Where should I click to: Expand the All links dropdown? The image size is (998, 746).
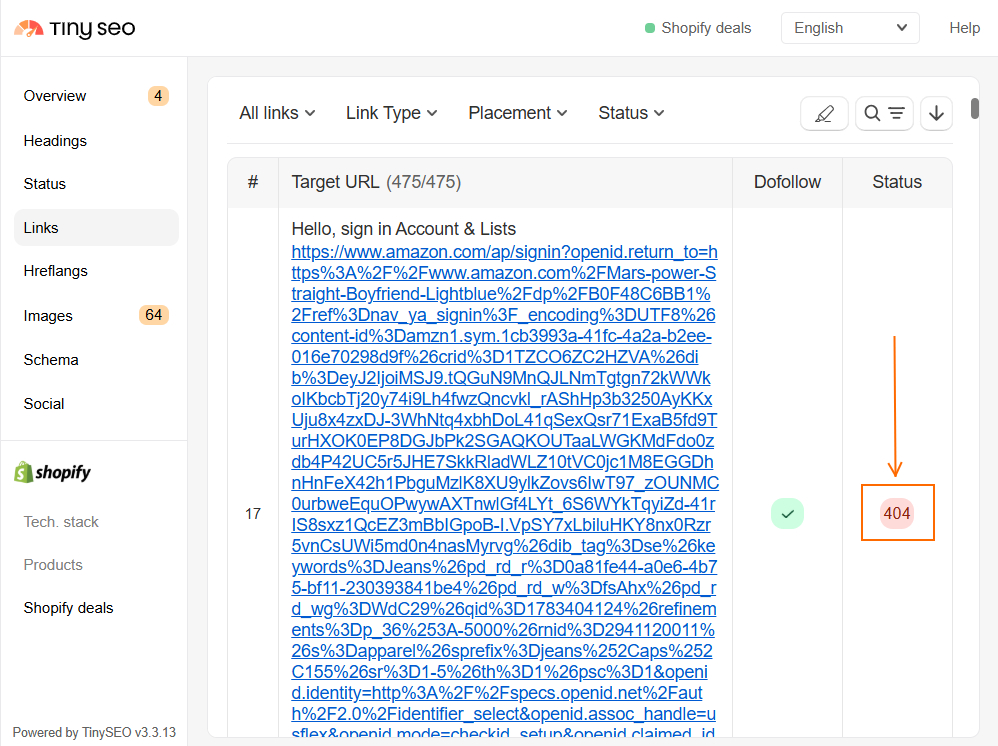coord(278,113)
